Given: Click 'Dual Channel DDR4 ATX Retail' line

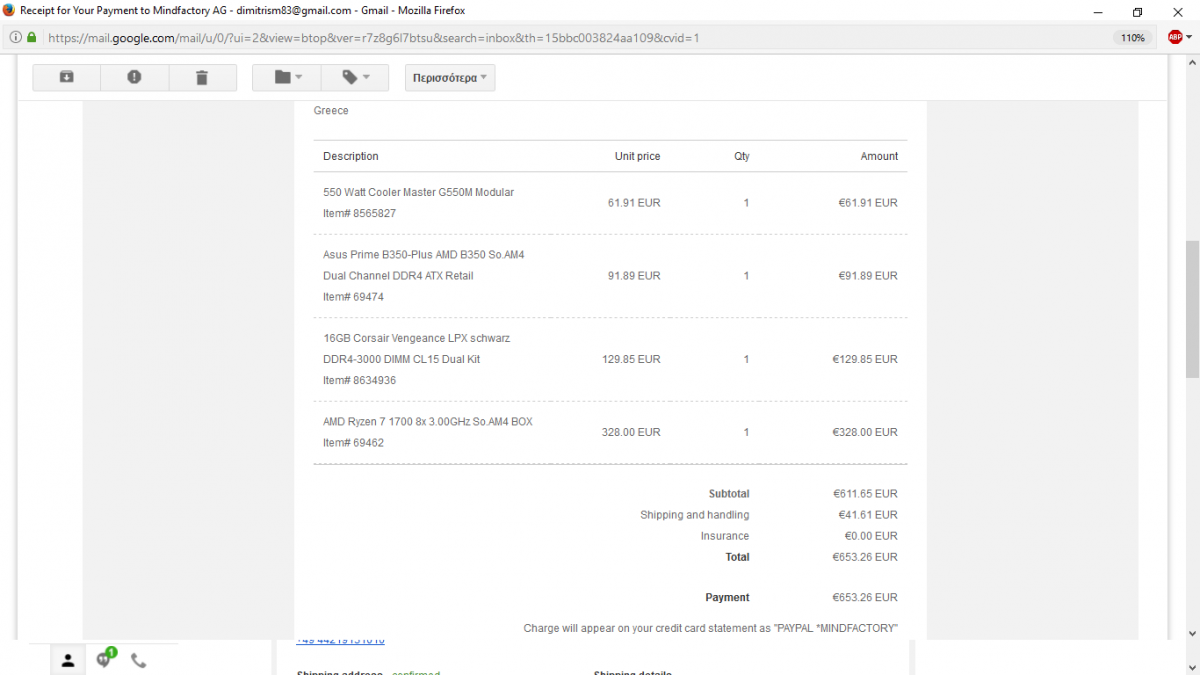Looking at the screenshot, I should (x=398, y=276).
